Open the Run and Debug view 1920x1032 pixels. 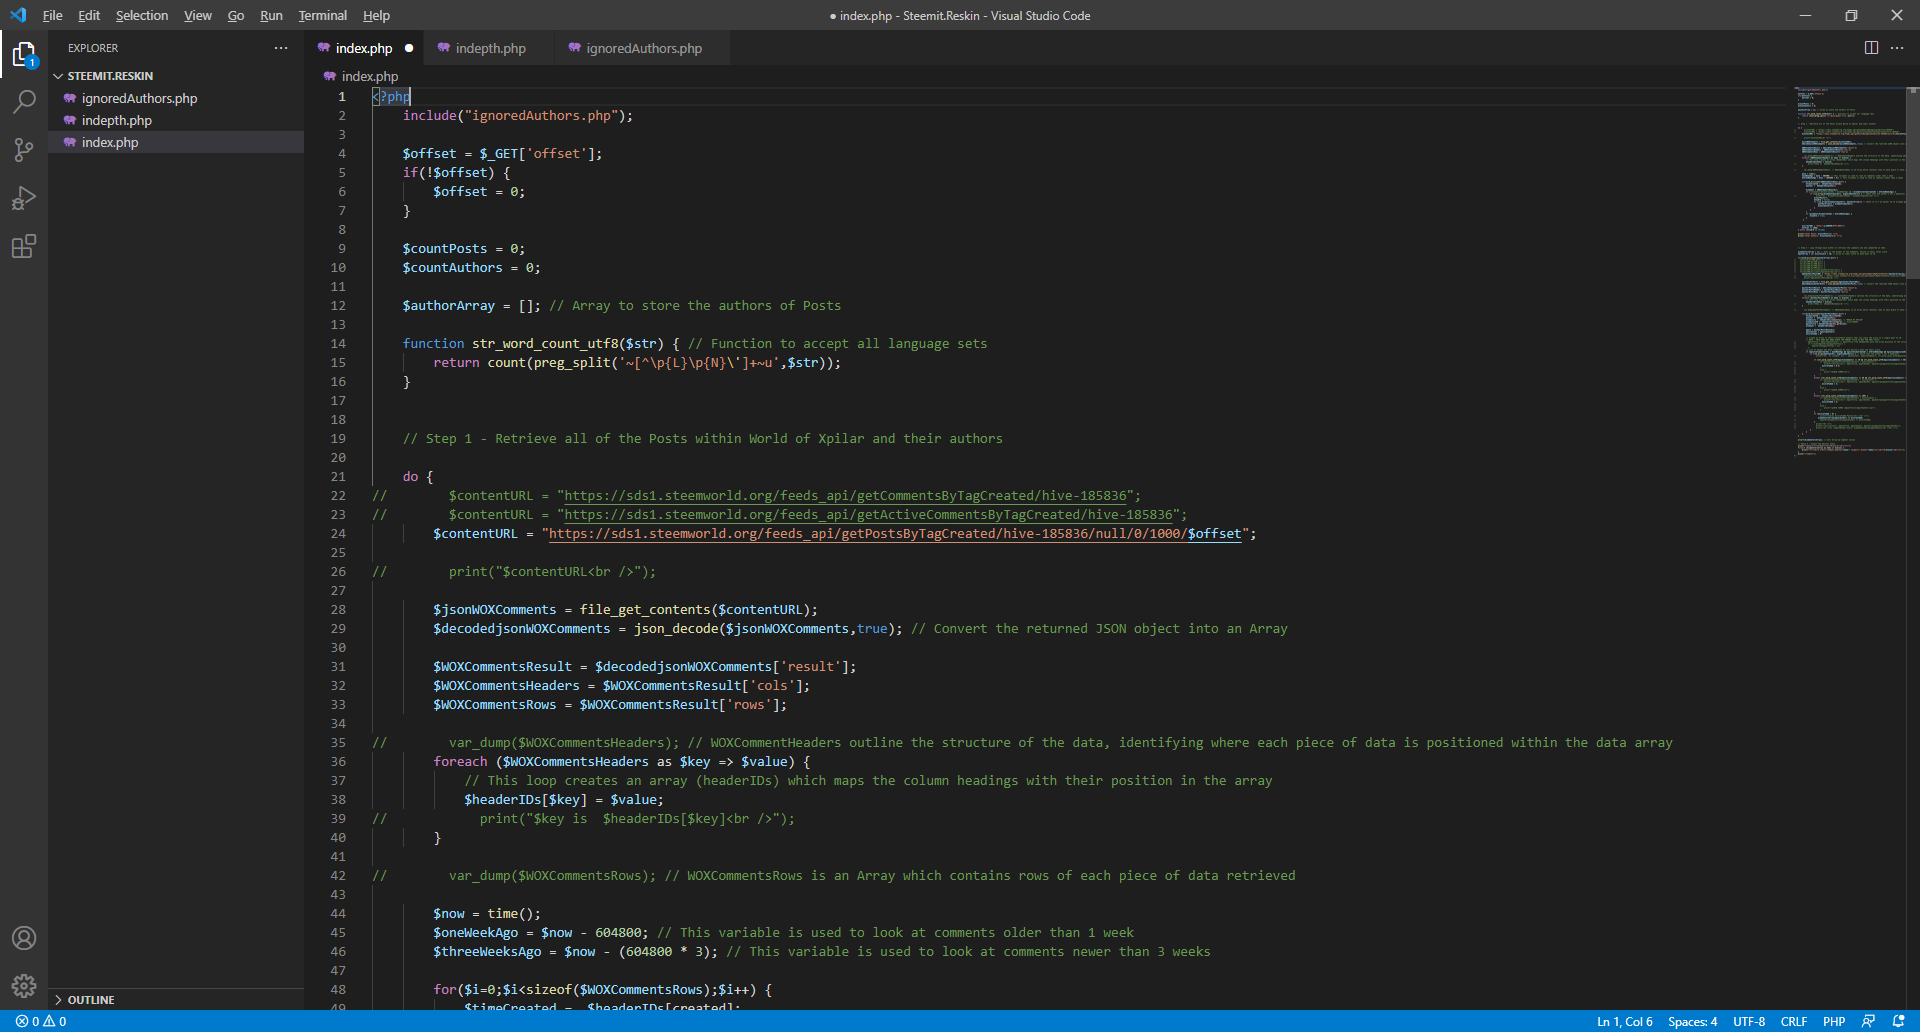click(x=24, y=198)
